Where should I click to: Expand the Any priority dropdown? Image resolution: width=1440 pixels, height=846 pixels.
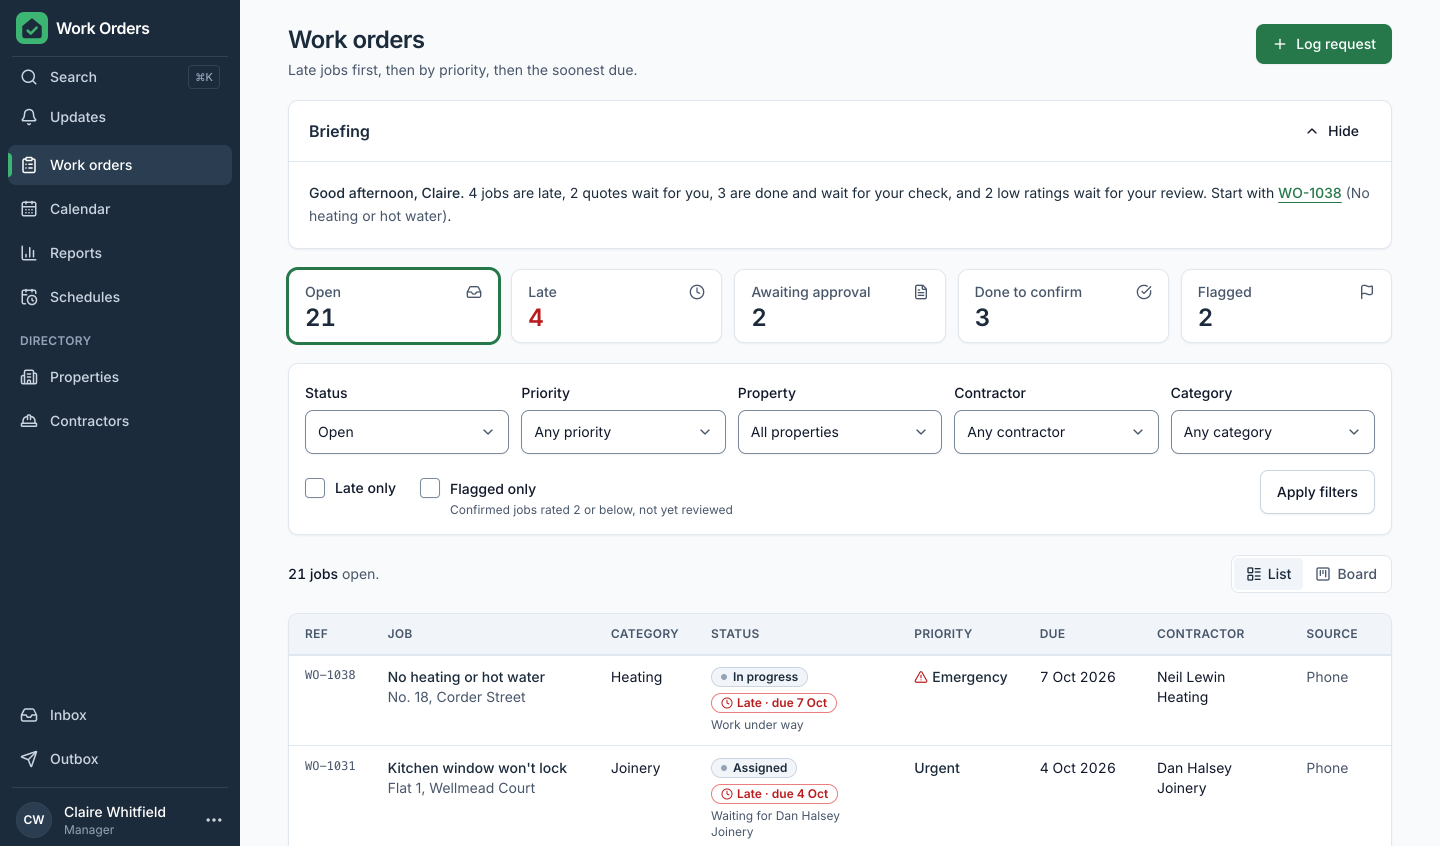[x=623, y=432]
